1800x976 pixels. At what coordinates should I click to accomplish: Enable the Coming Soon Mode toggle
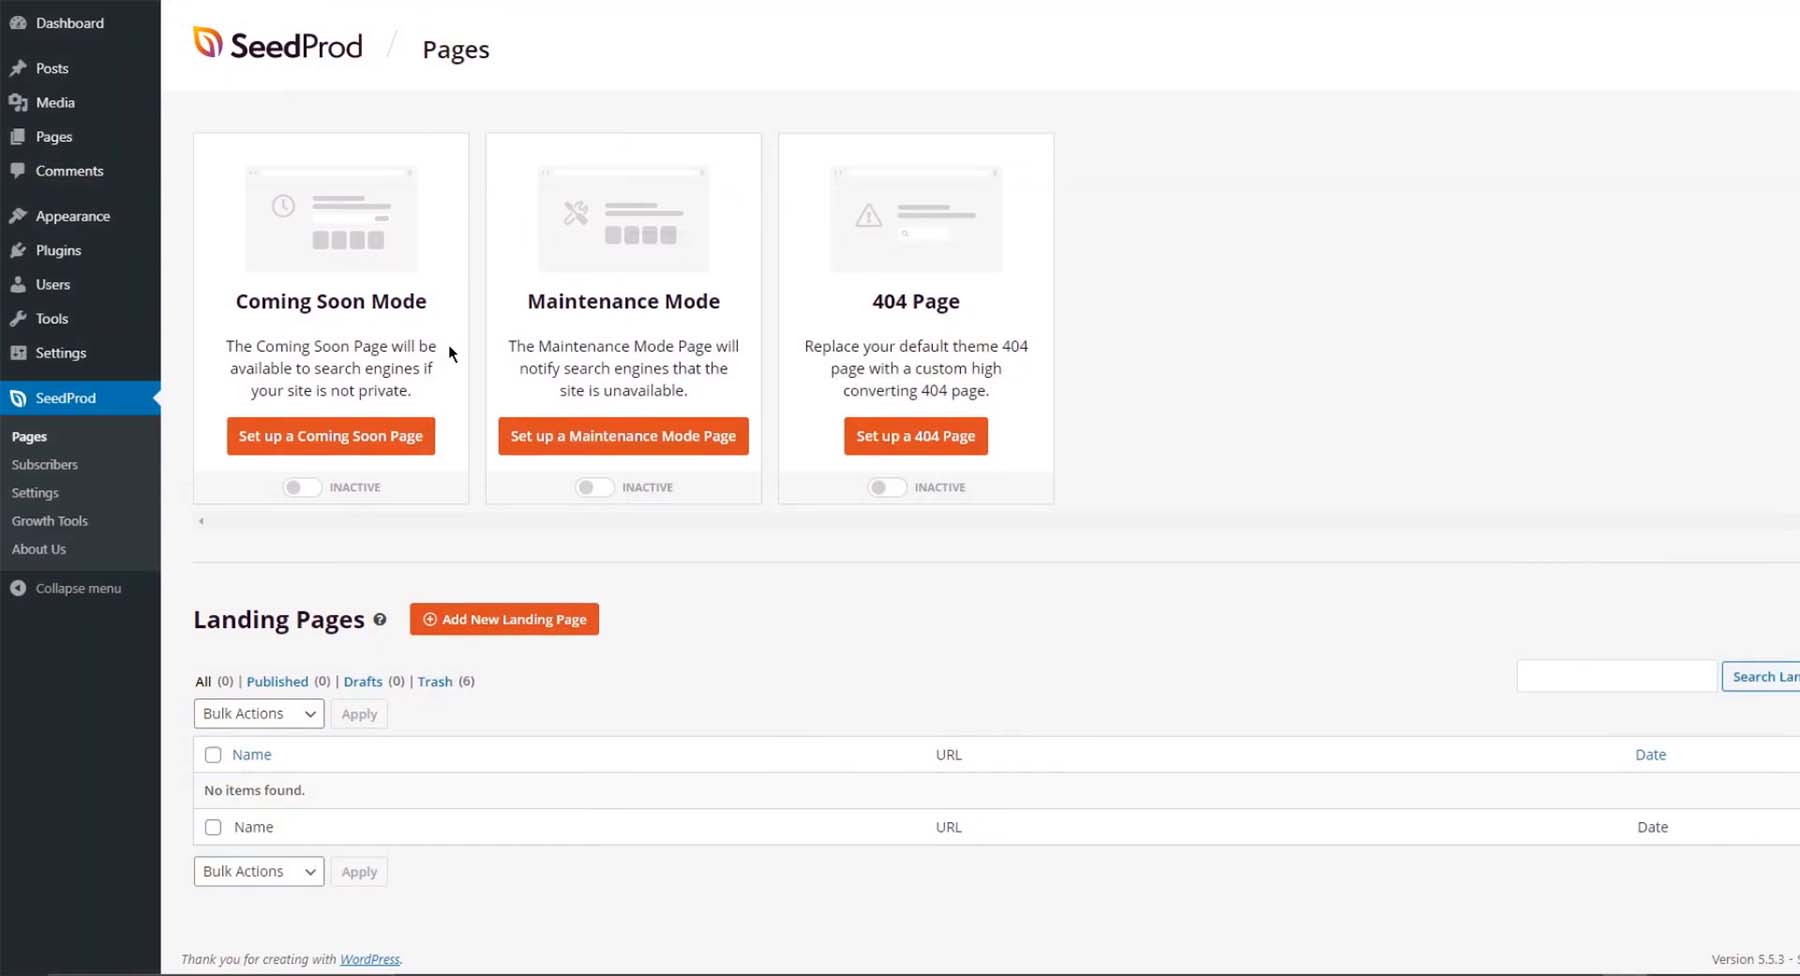pyautogui.click(x=301, y=487)
